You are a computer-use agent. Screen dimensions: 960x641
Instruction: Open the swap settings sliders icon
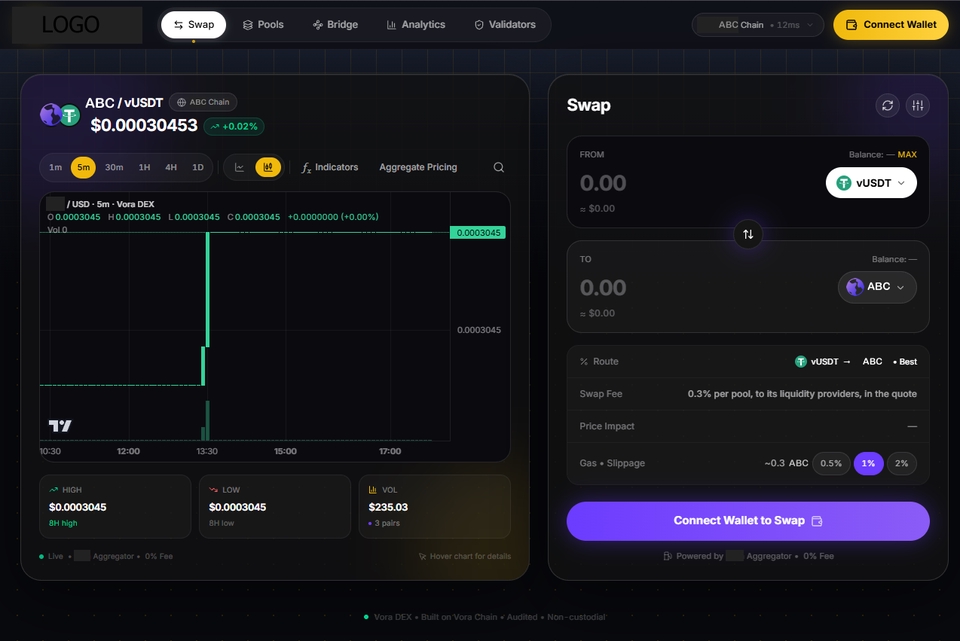[918, 105]
